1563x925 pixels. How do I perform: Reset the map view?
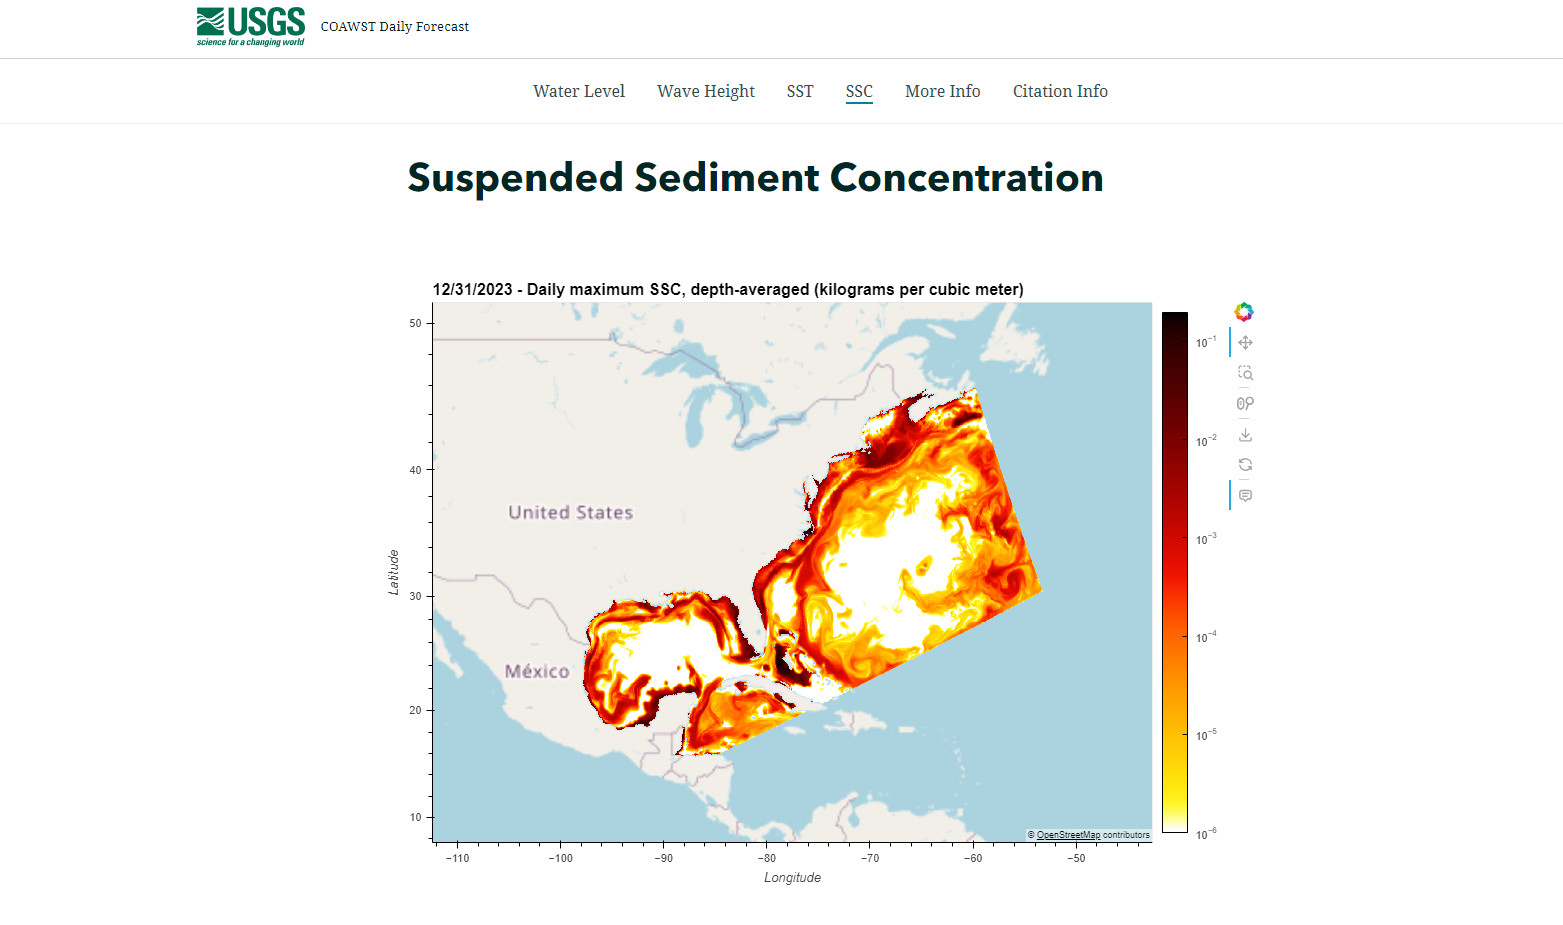(1245, 465)
